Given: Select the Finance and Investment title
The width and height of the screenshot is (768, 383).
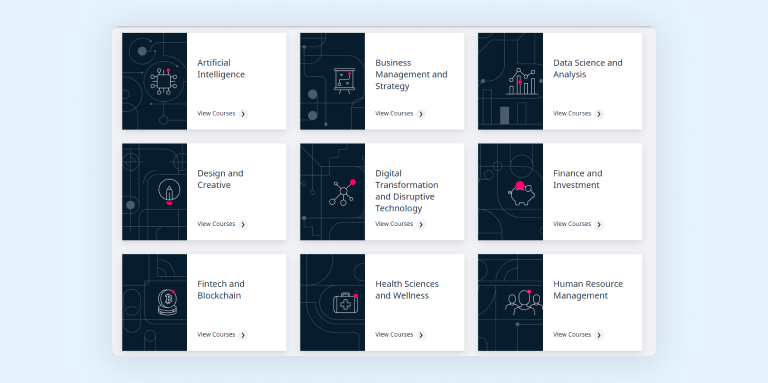Looking at the screenshot, I should click(577, 179).
